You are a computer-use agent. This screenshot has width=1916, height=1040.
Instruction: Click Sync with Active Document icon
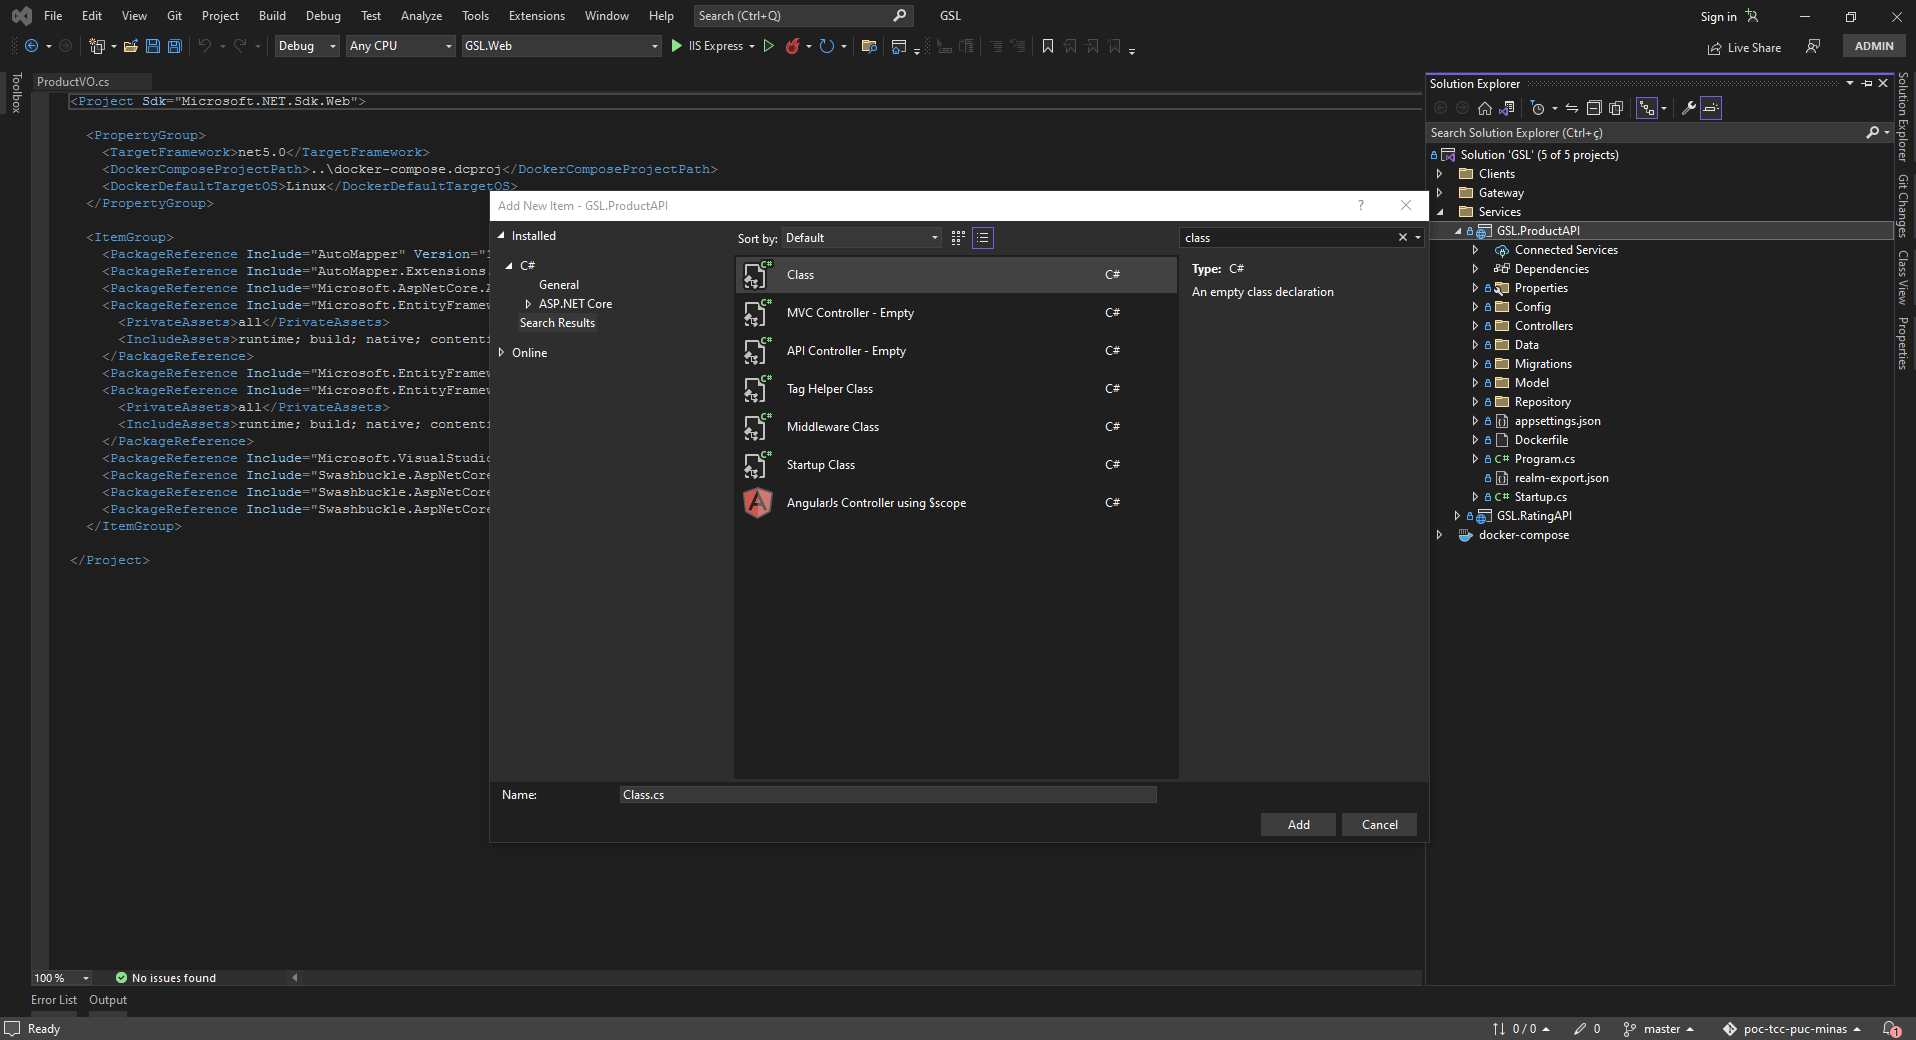coord(1572,108)
